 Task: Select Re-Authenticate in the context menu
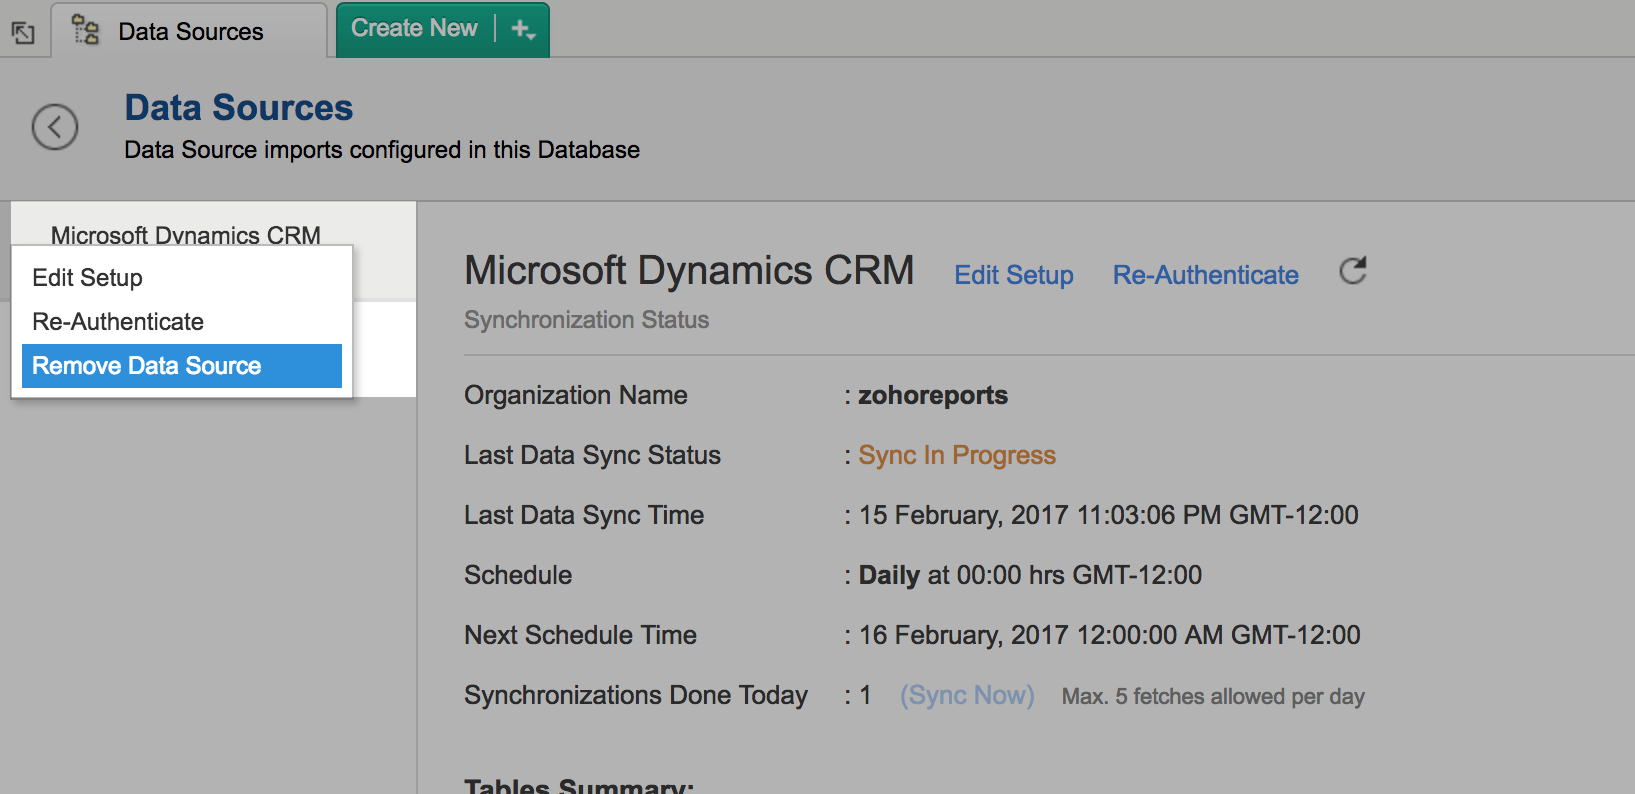tap(118, 322)
